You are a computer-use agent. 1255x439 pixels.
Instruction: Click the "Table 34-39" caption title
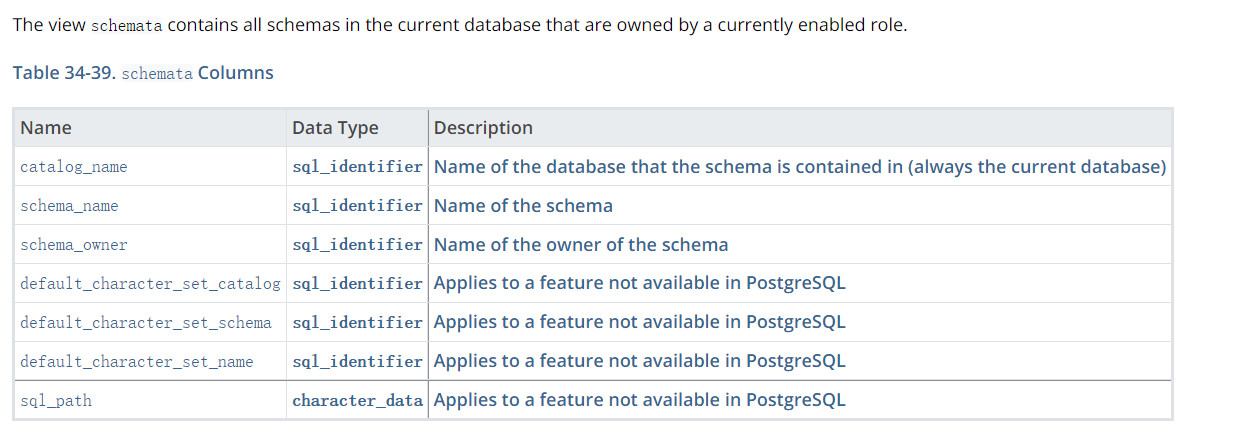142,73
